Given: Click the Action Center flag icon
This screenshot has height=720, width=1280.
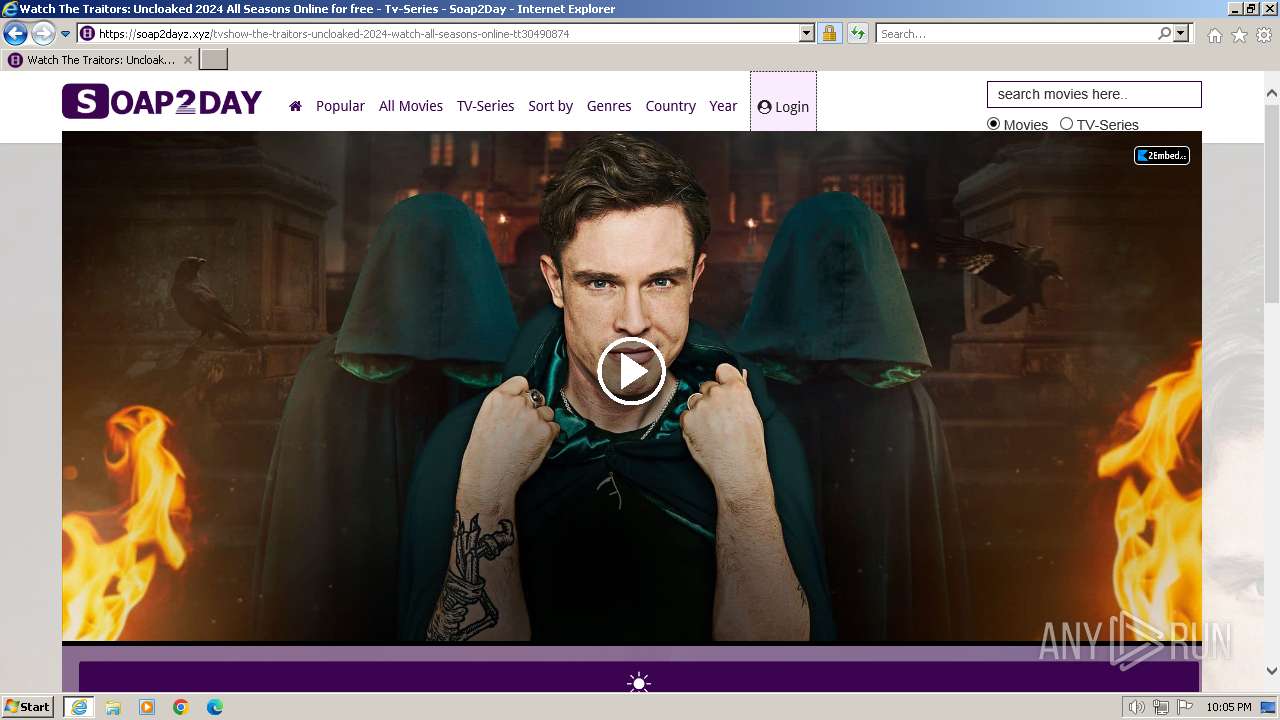Looking at the screenshot, I should [x=1185, y=707].
